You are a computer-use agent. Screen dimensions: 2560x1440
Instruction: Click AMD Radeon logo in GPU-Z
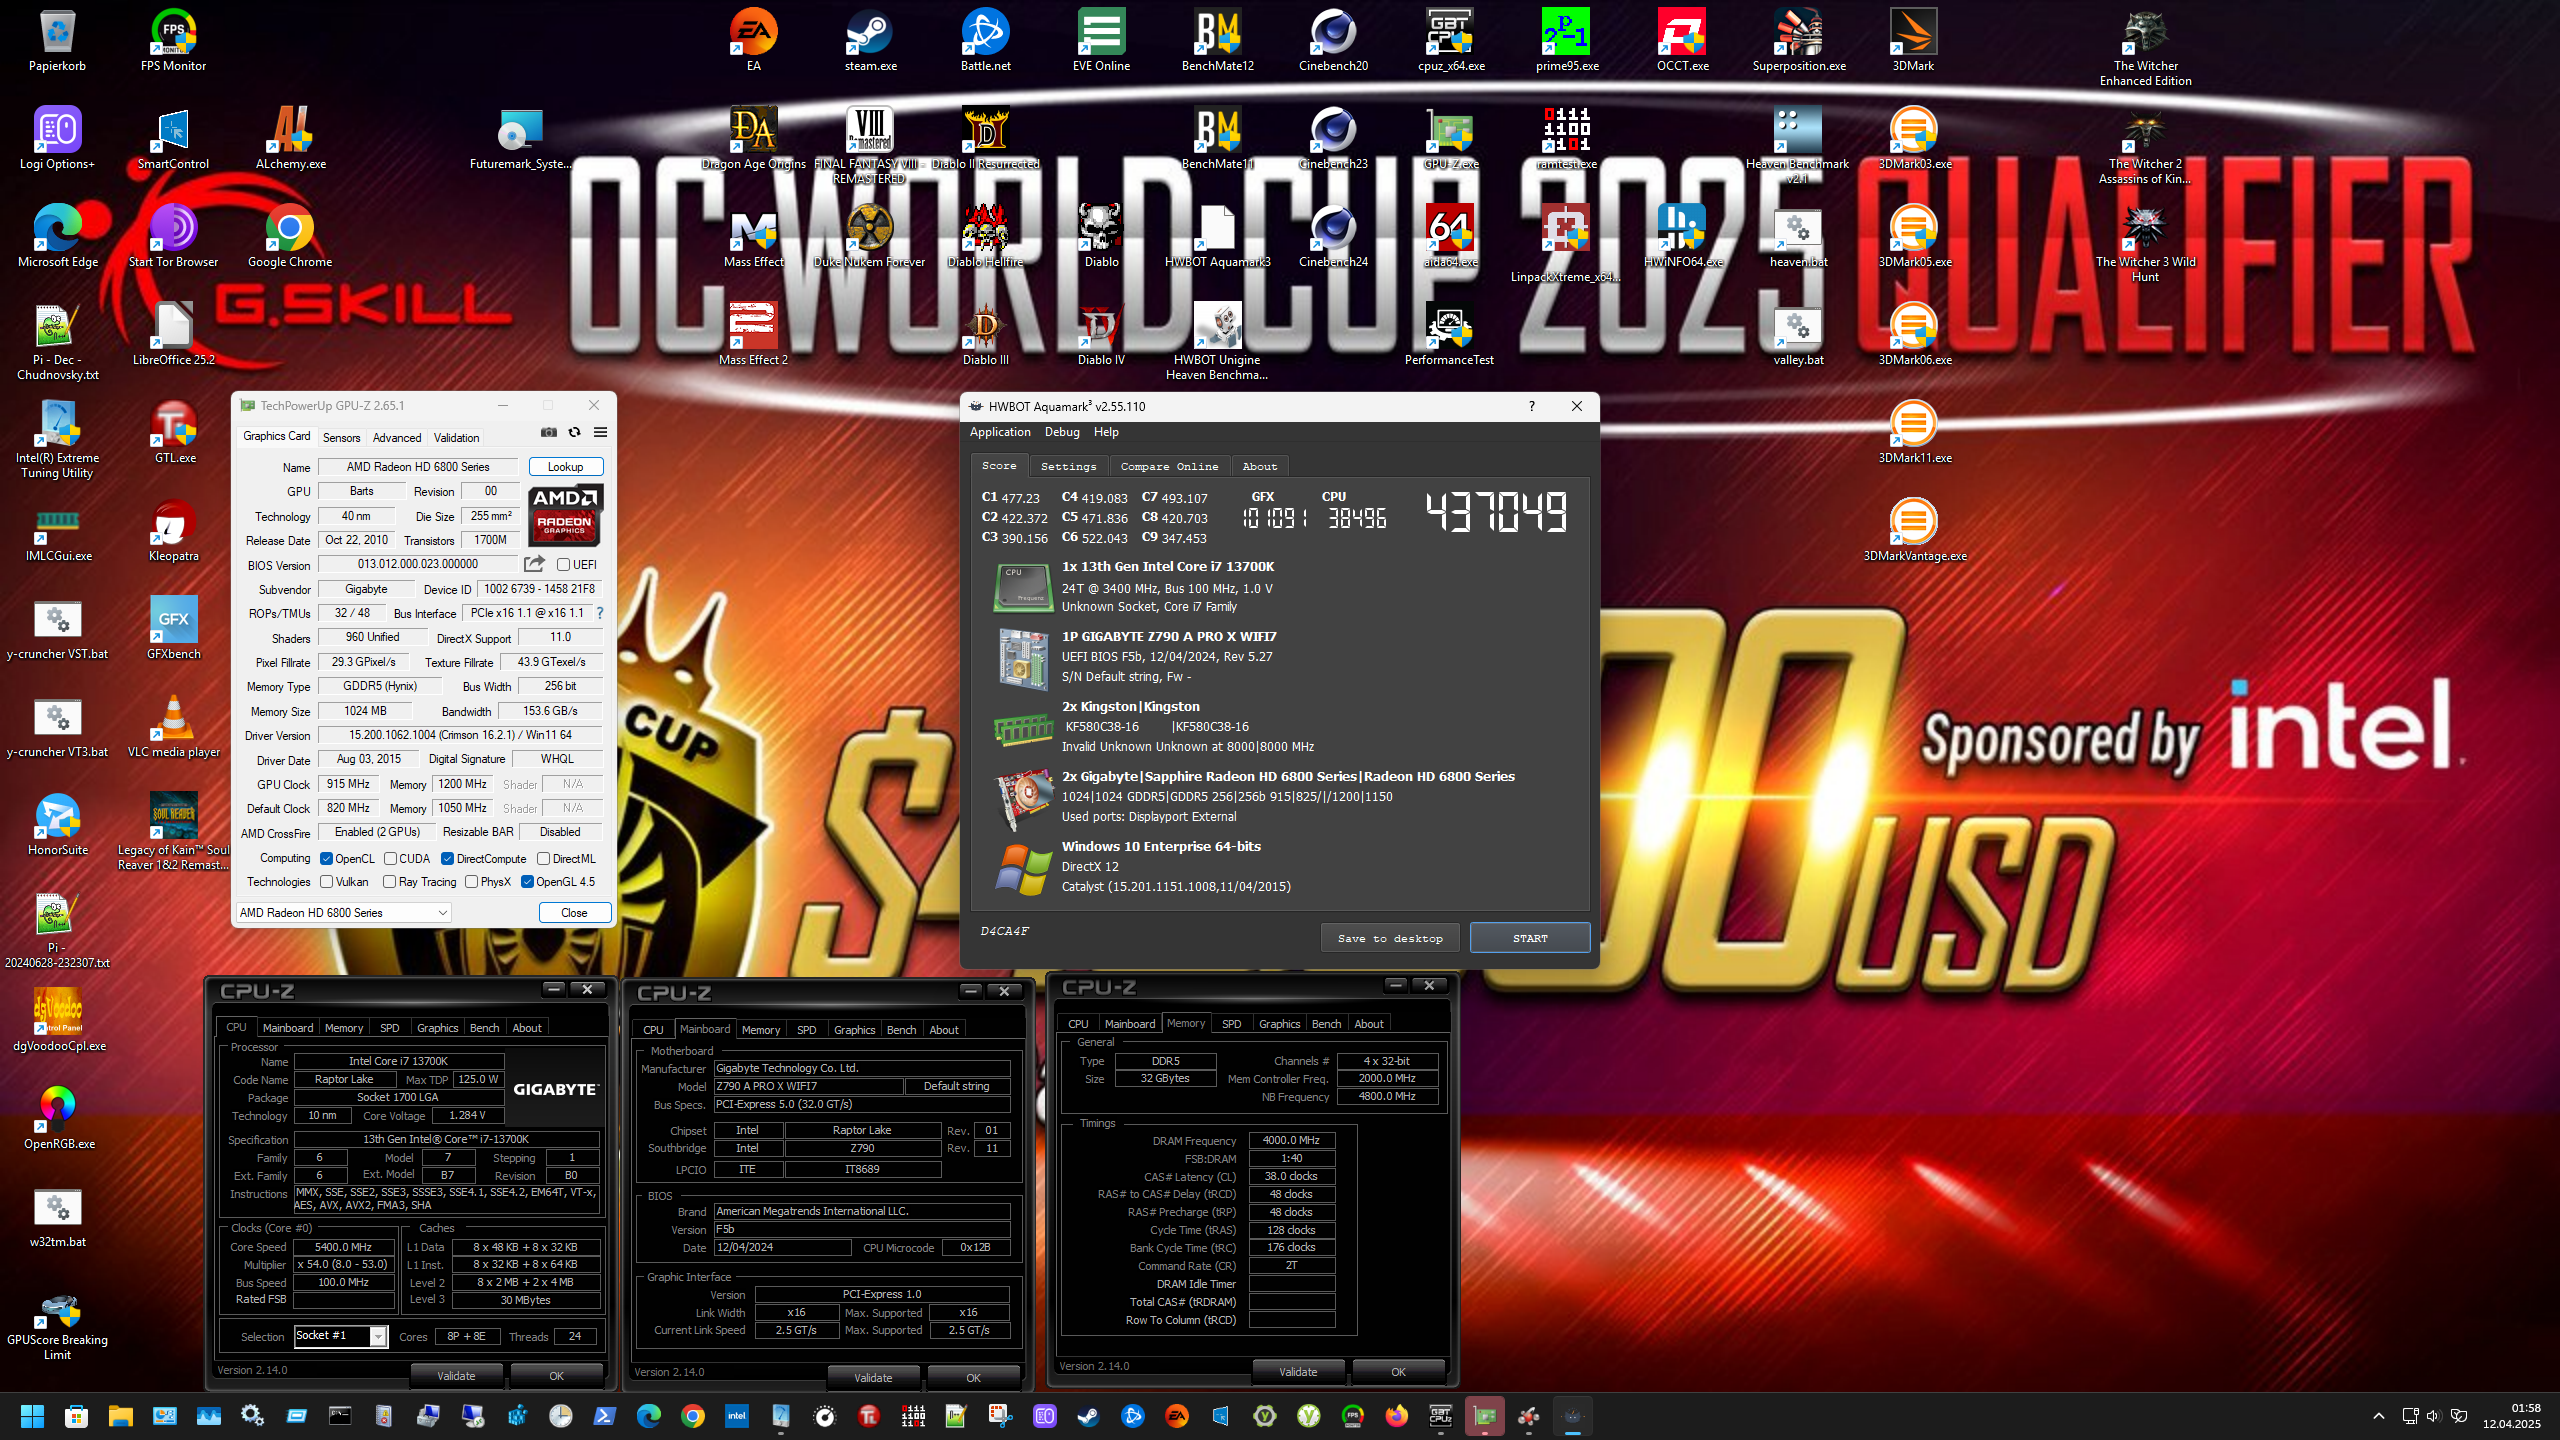[x=565, y=515]
